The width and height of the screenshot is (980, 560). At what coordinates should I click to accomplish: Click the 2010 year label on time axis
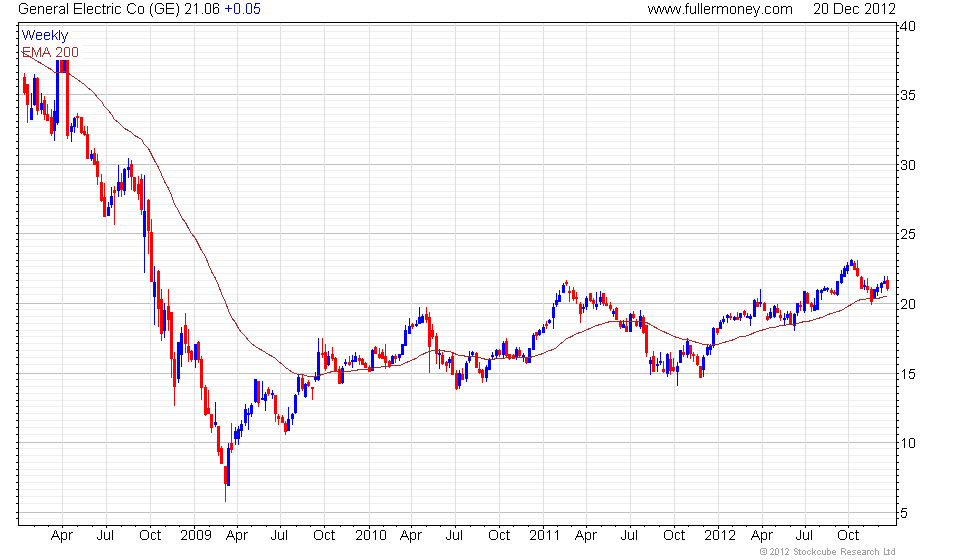371,536
